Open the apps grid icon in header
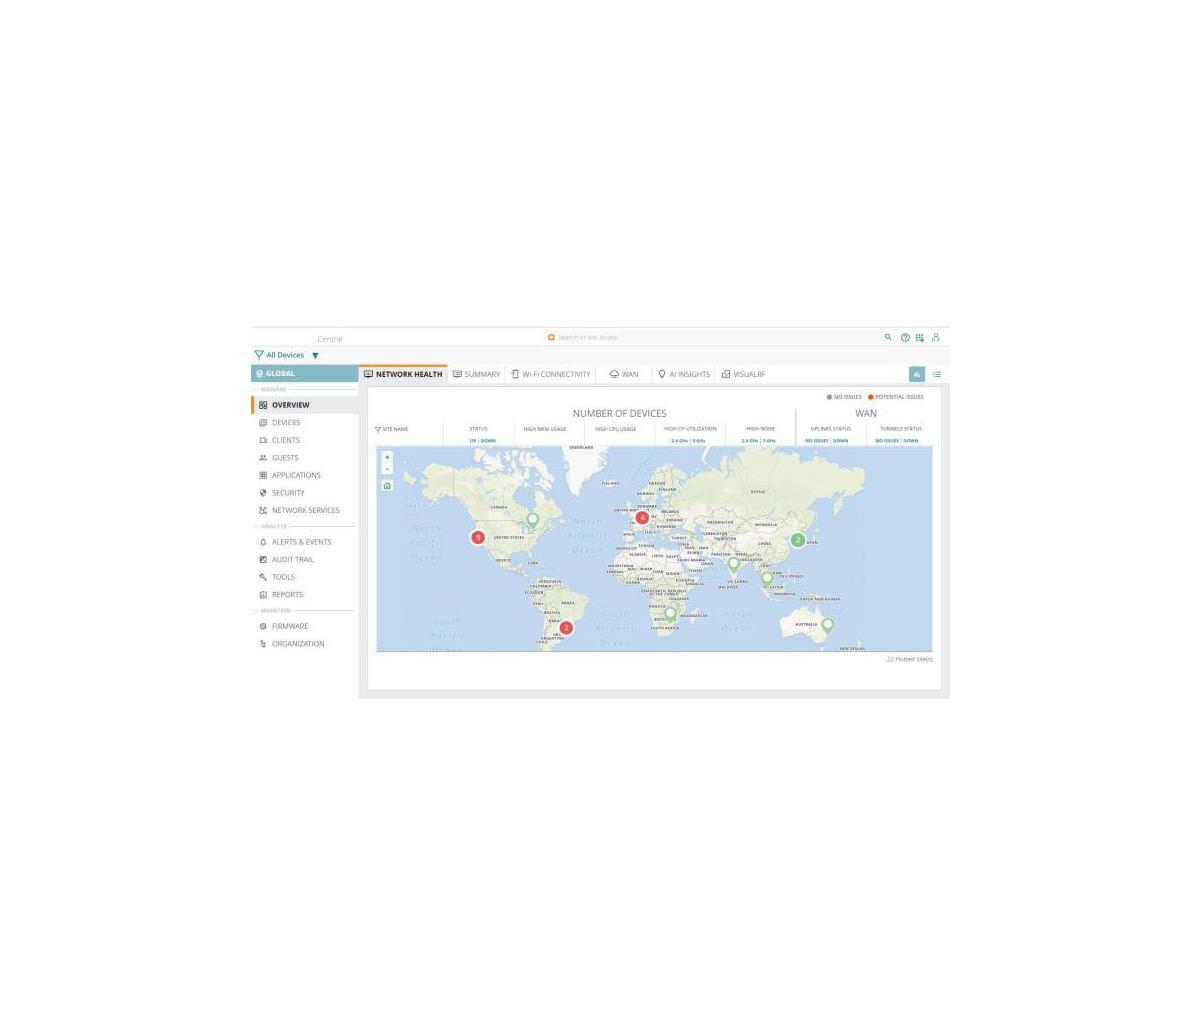 coord(920,338)
